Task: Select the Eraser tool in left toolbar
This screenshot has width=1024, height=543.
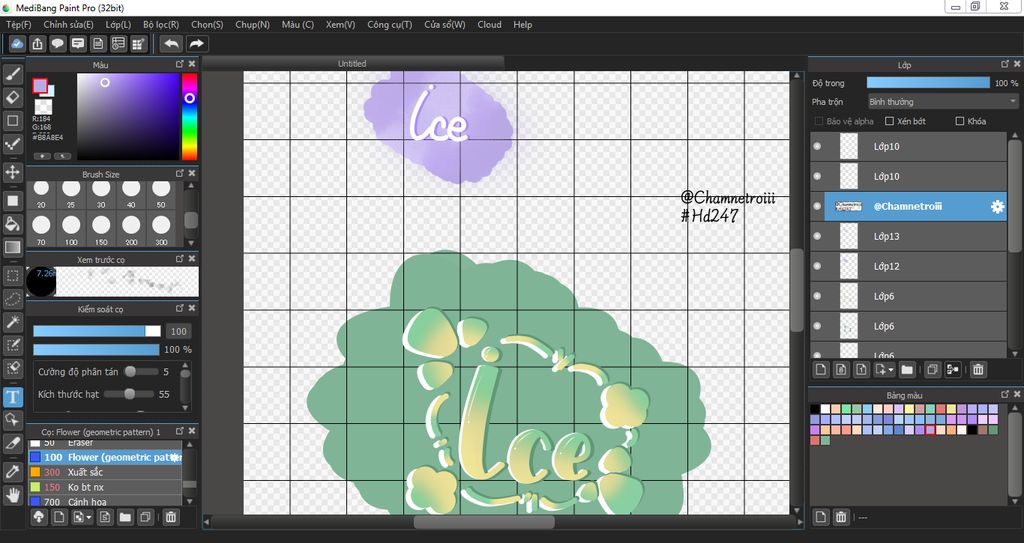Action: 12,97
